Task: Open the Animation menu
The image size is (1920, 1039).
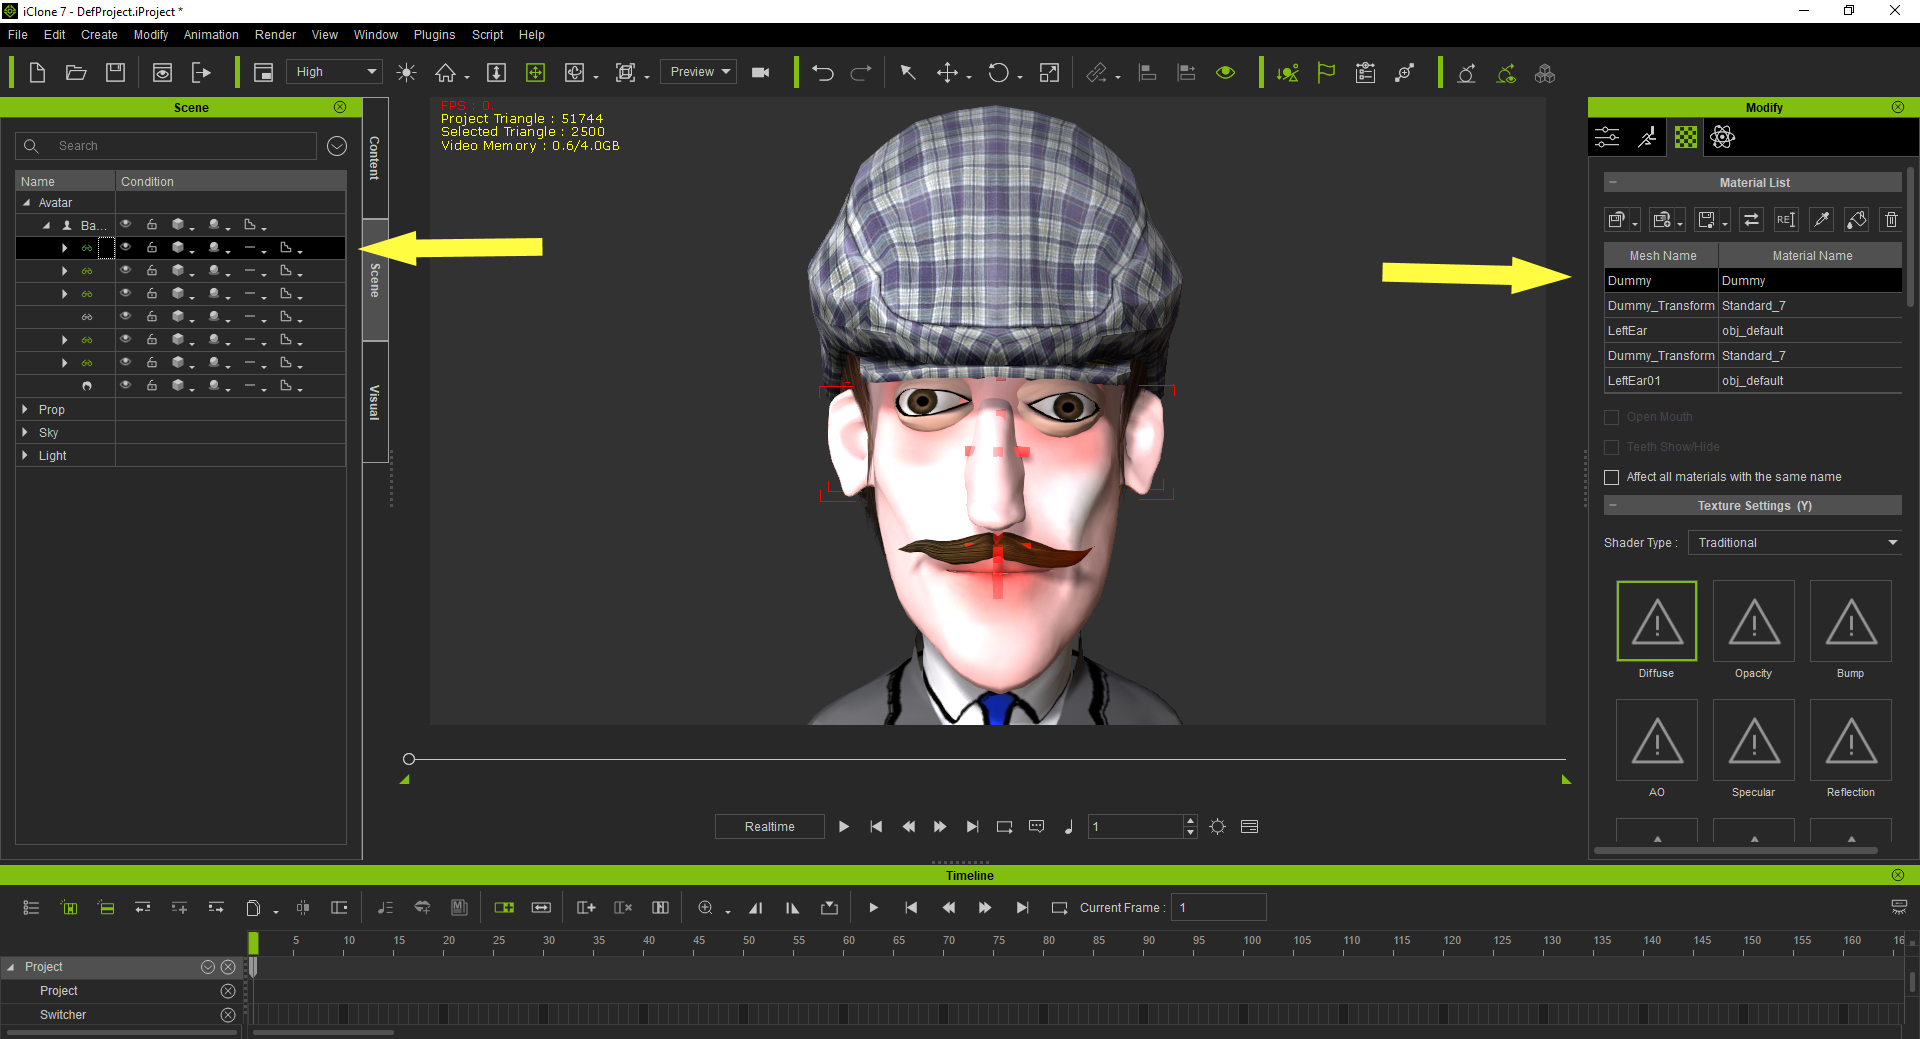Action: pyautogui.click(x=211, y=35)
